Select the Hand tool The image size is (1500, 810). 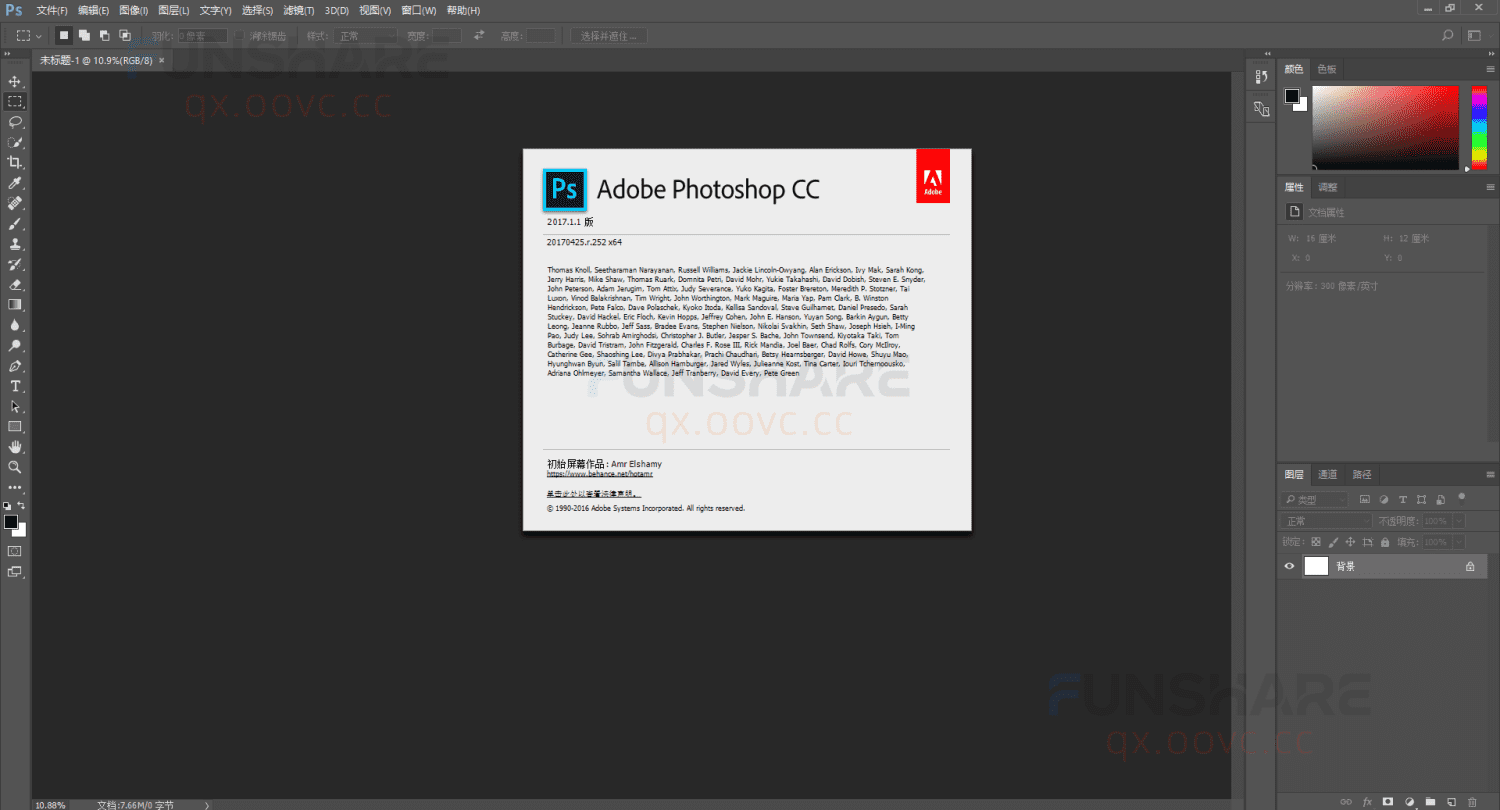point(15,447)
